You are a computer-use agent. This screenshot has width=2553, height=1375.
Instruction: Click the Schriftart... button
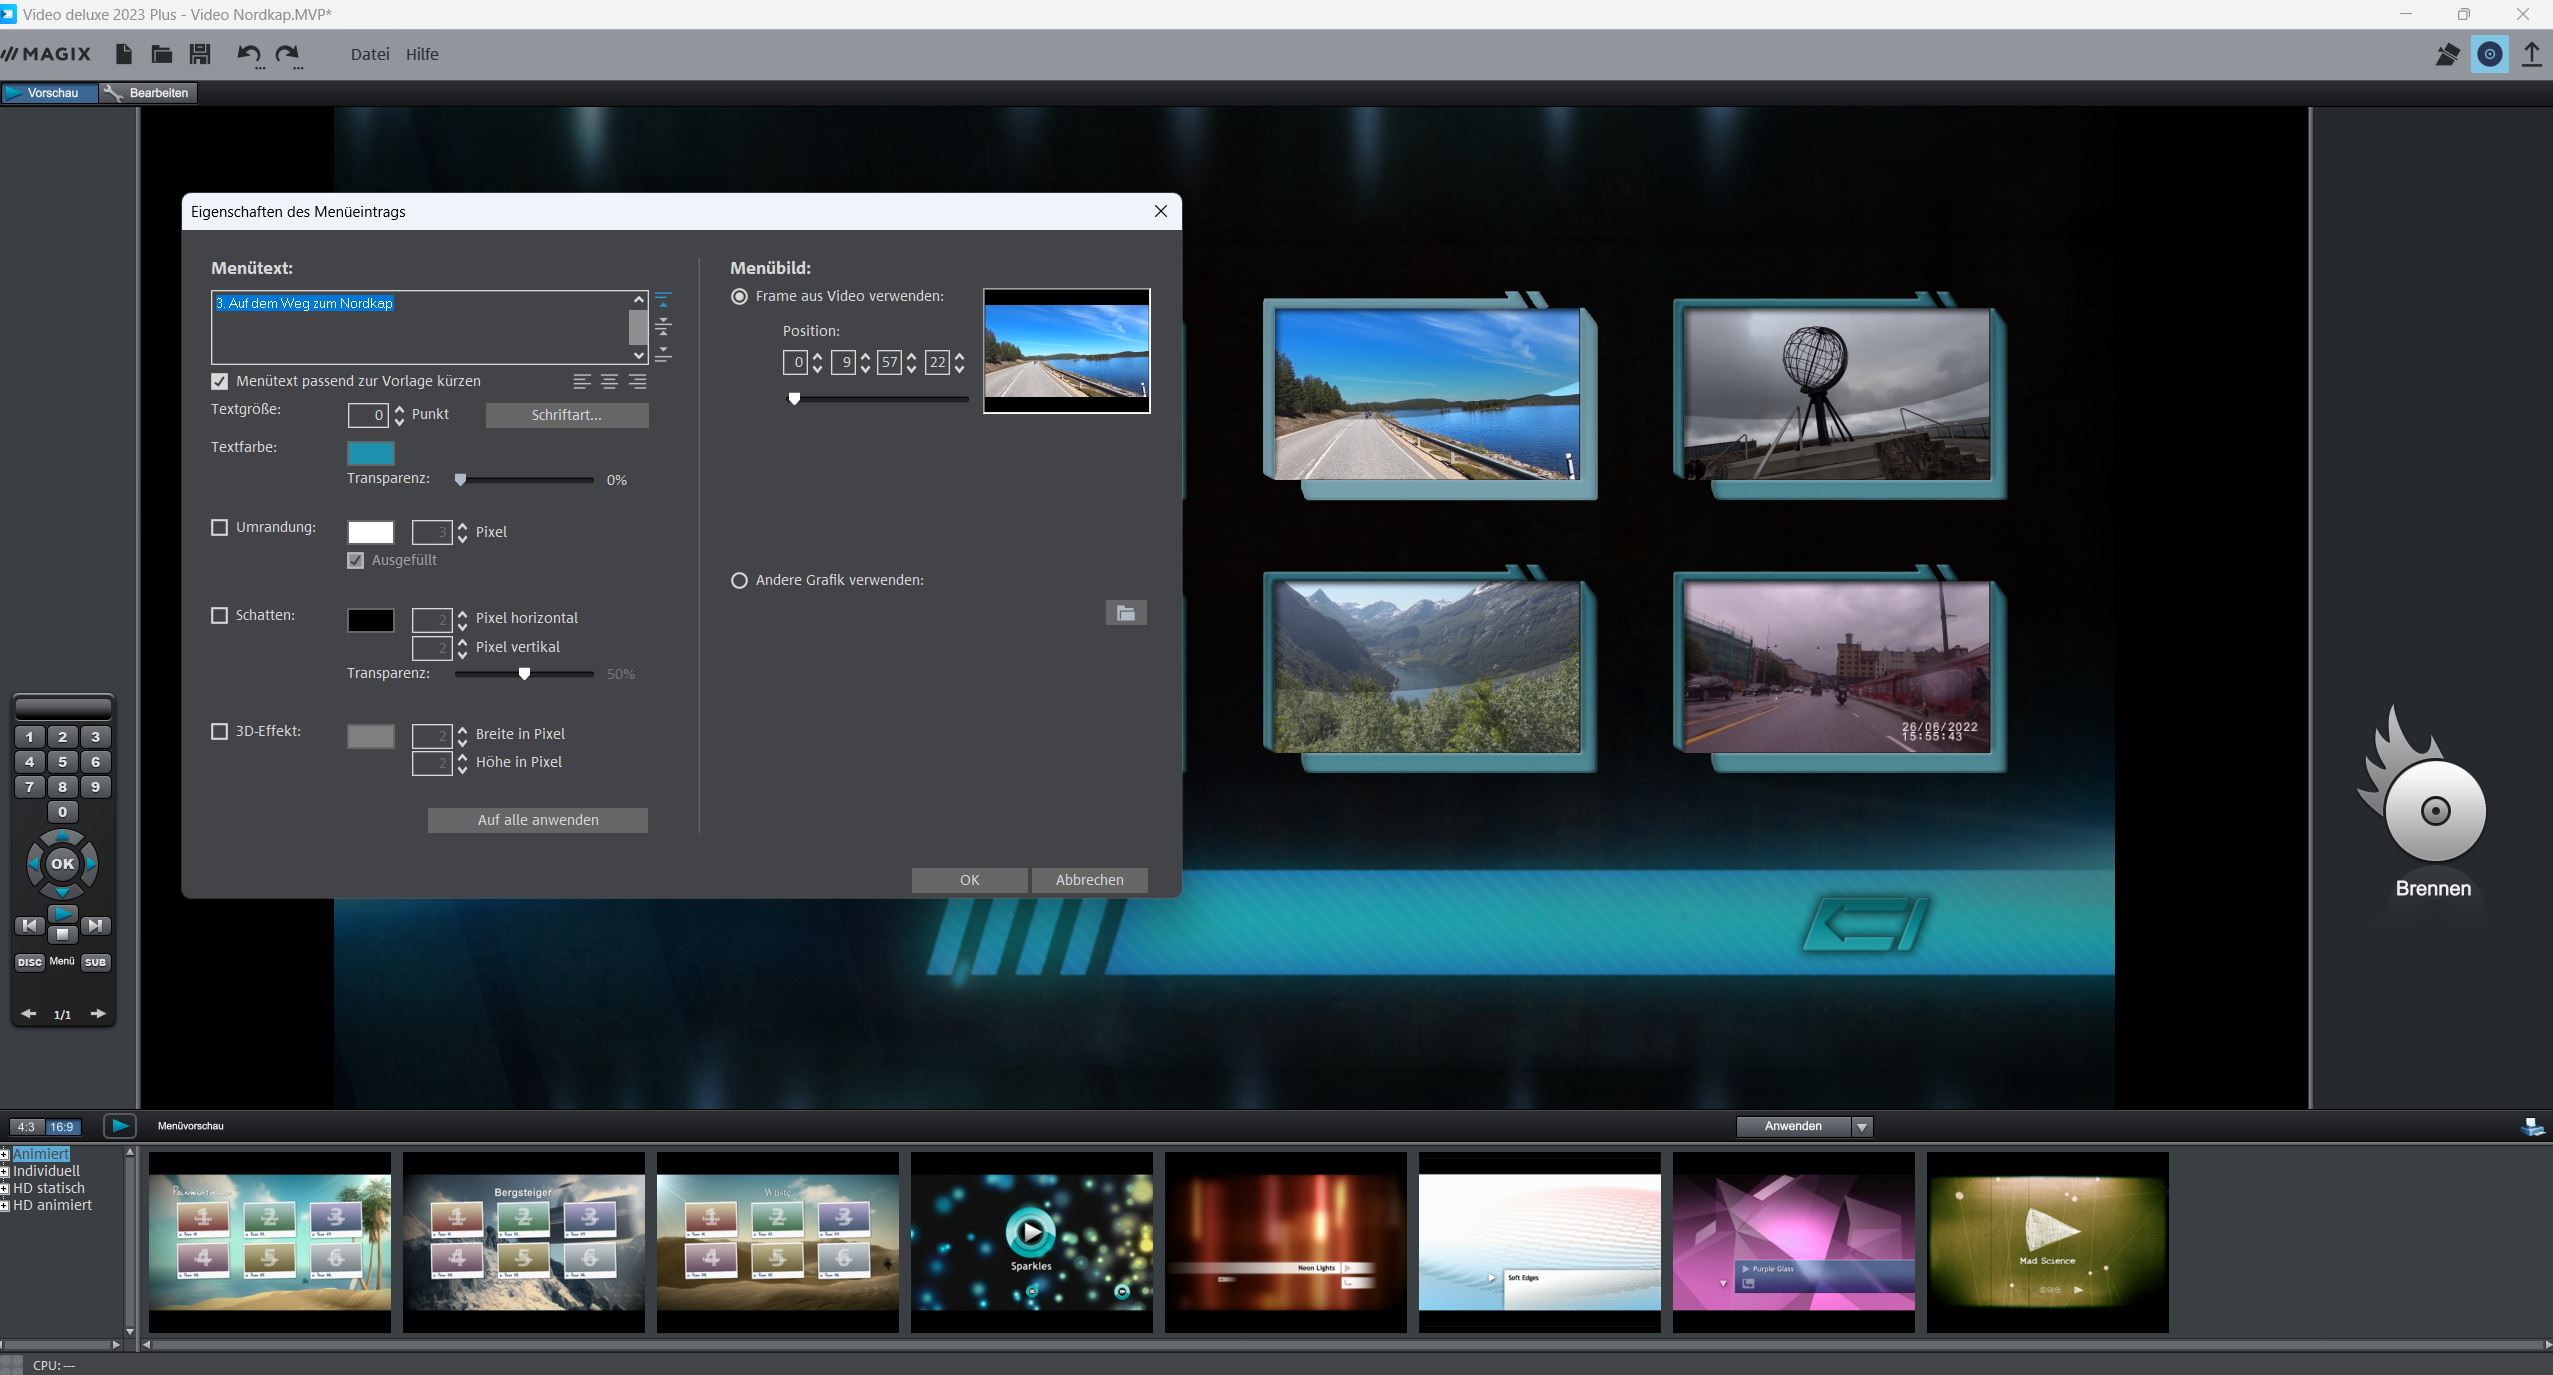click(x=566, y=415)
